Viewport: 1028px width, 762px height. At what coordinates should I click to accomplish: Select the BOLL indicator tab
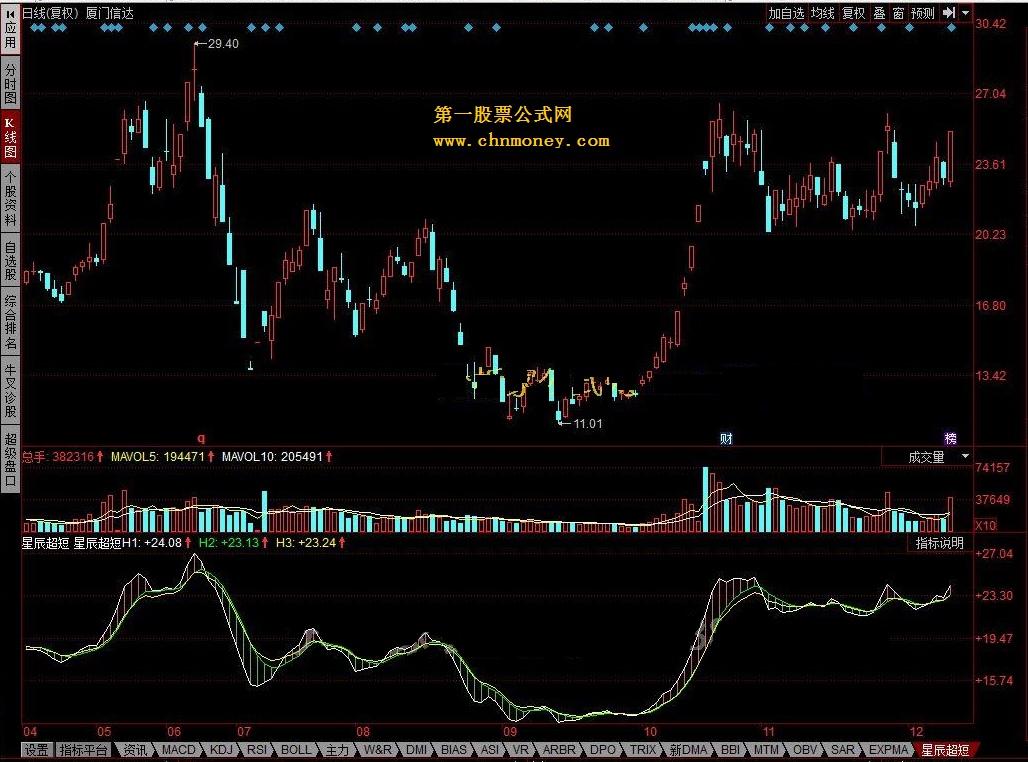click(296, 750)
